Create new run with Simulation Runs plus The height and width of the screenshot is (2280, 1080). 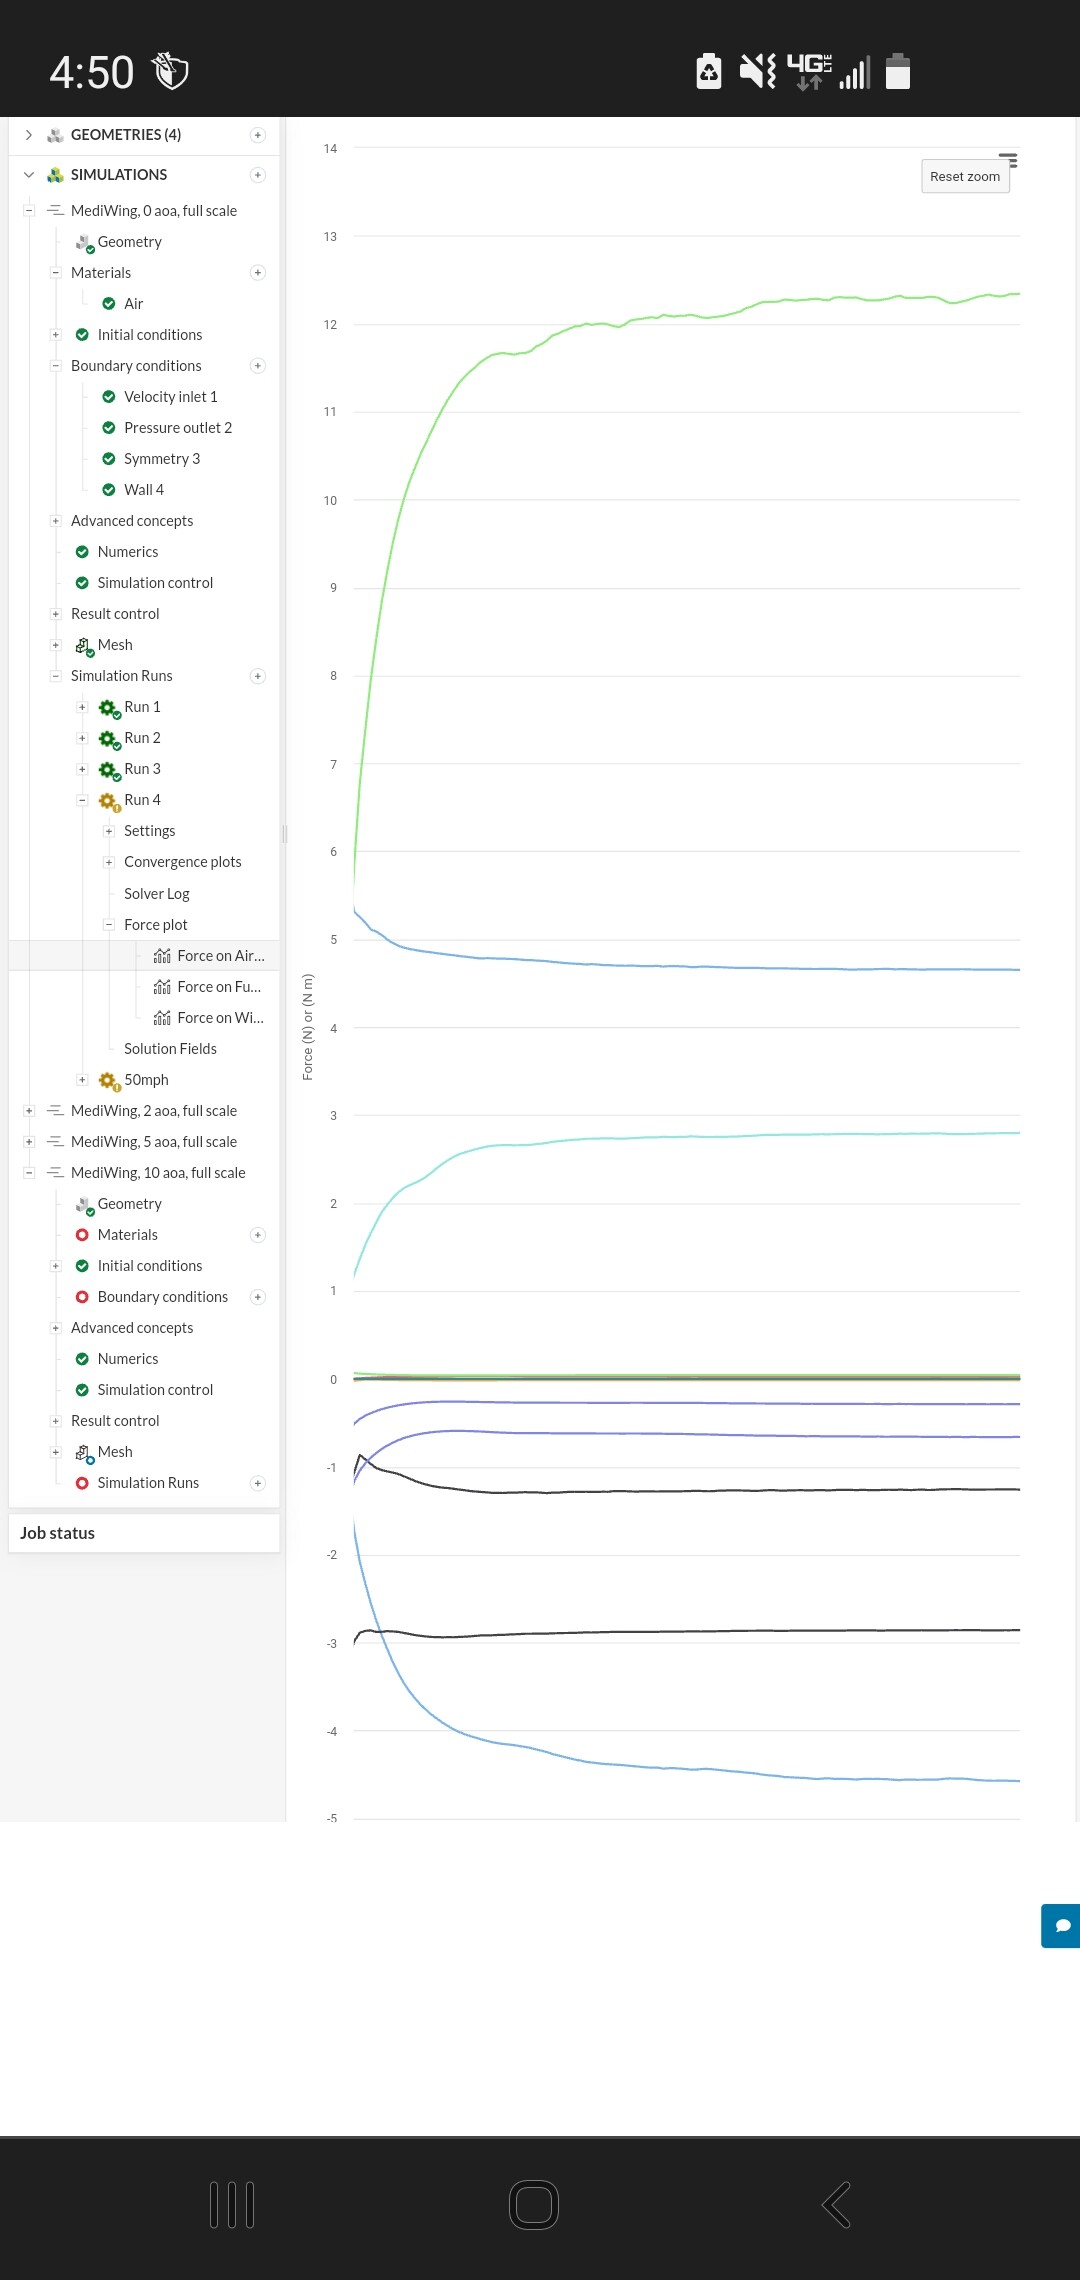coord(258,676)
